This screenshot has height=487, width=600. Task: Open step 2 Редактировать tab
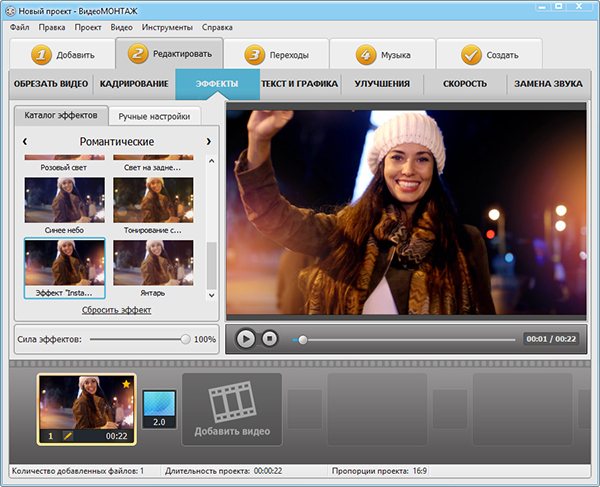170,54
